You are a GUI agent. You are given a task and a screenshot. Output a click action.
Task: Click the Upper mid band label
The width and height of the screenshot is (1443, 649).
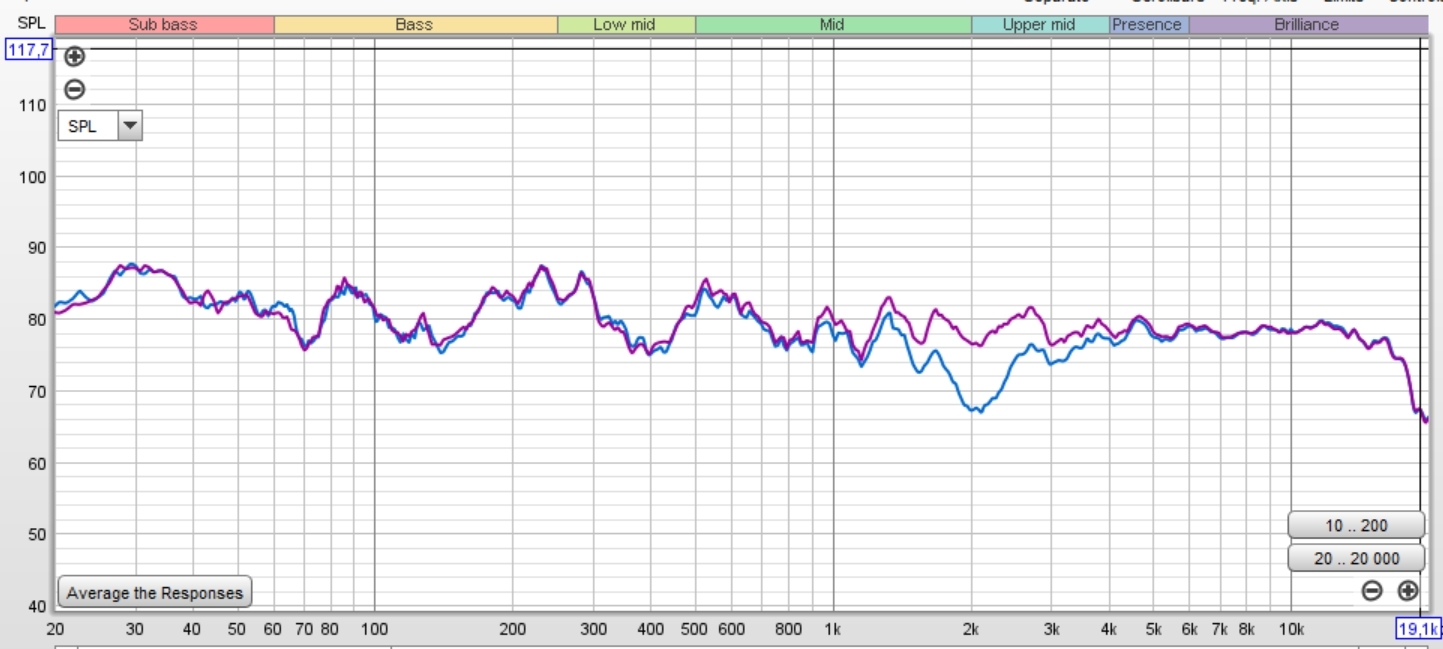click(1040, 25)
